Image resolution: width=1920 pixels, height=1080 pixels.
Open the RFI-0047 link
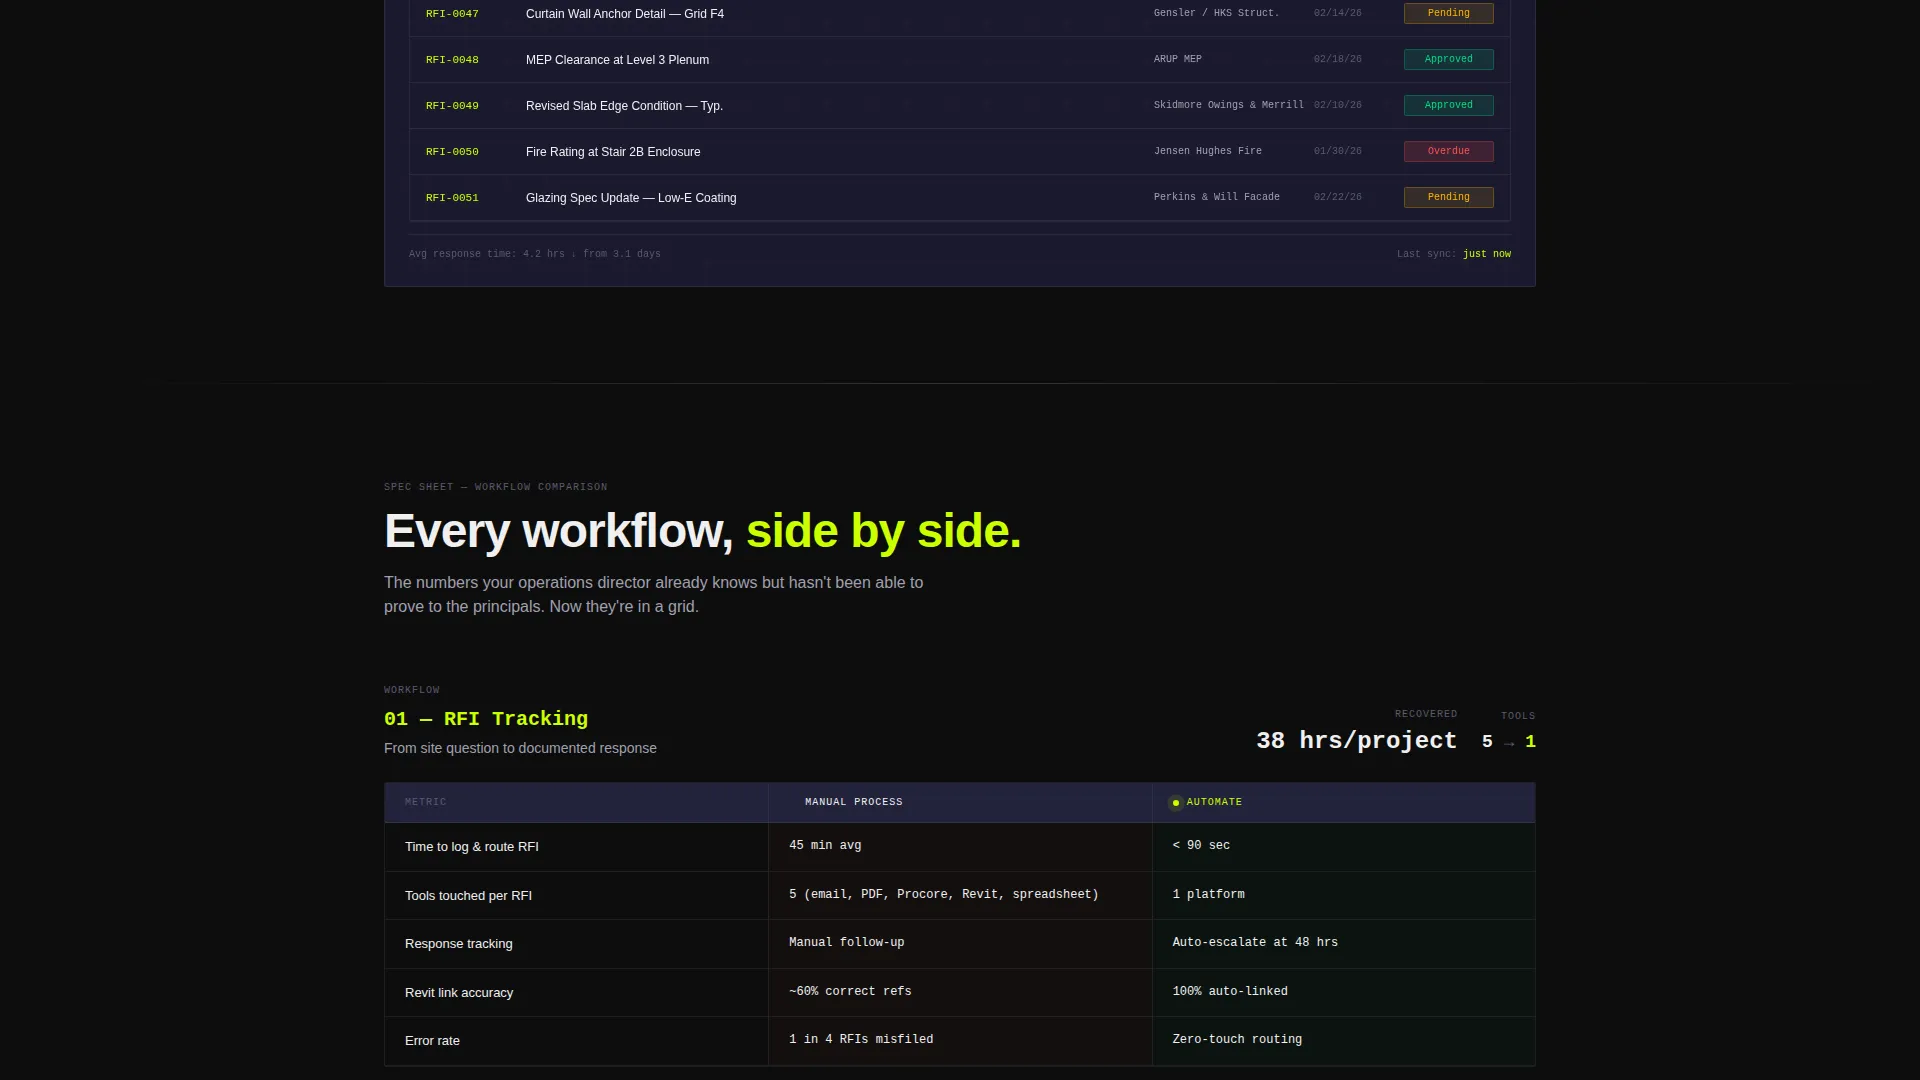452,14
